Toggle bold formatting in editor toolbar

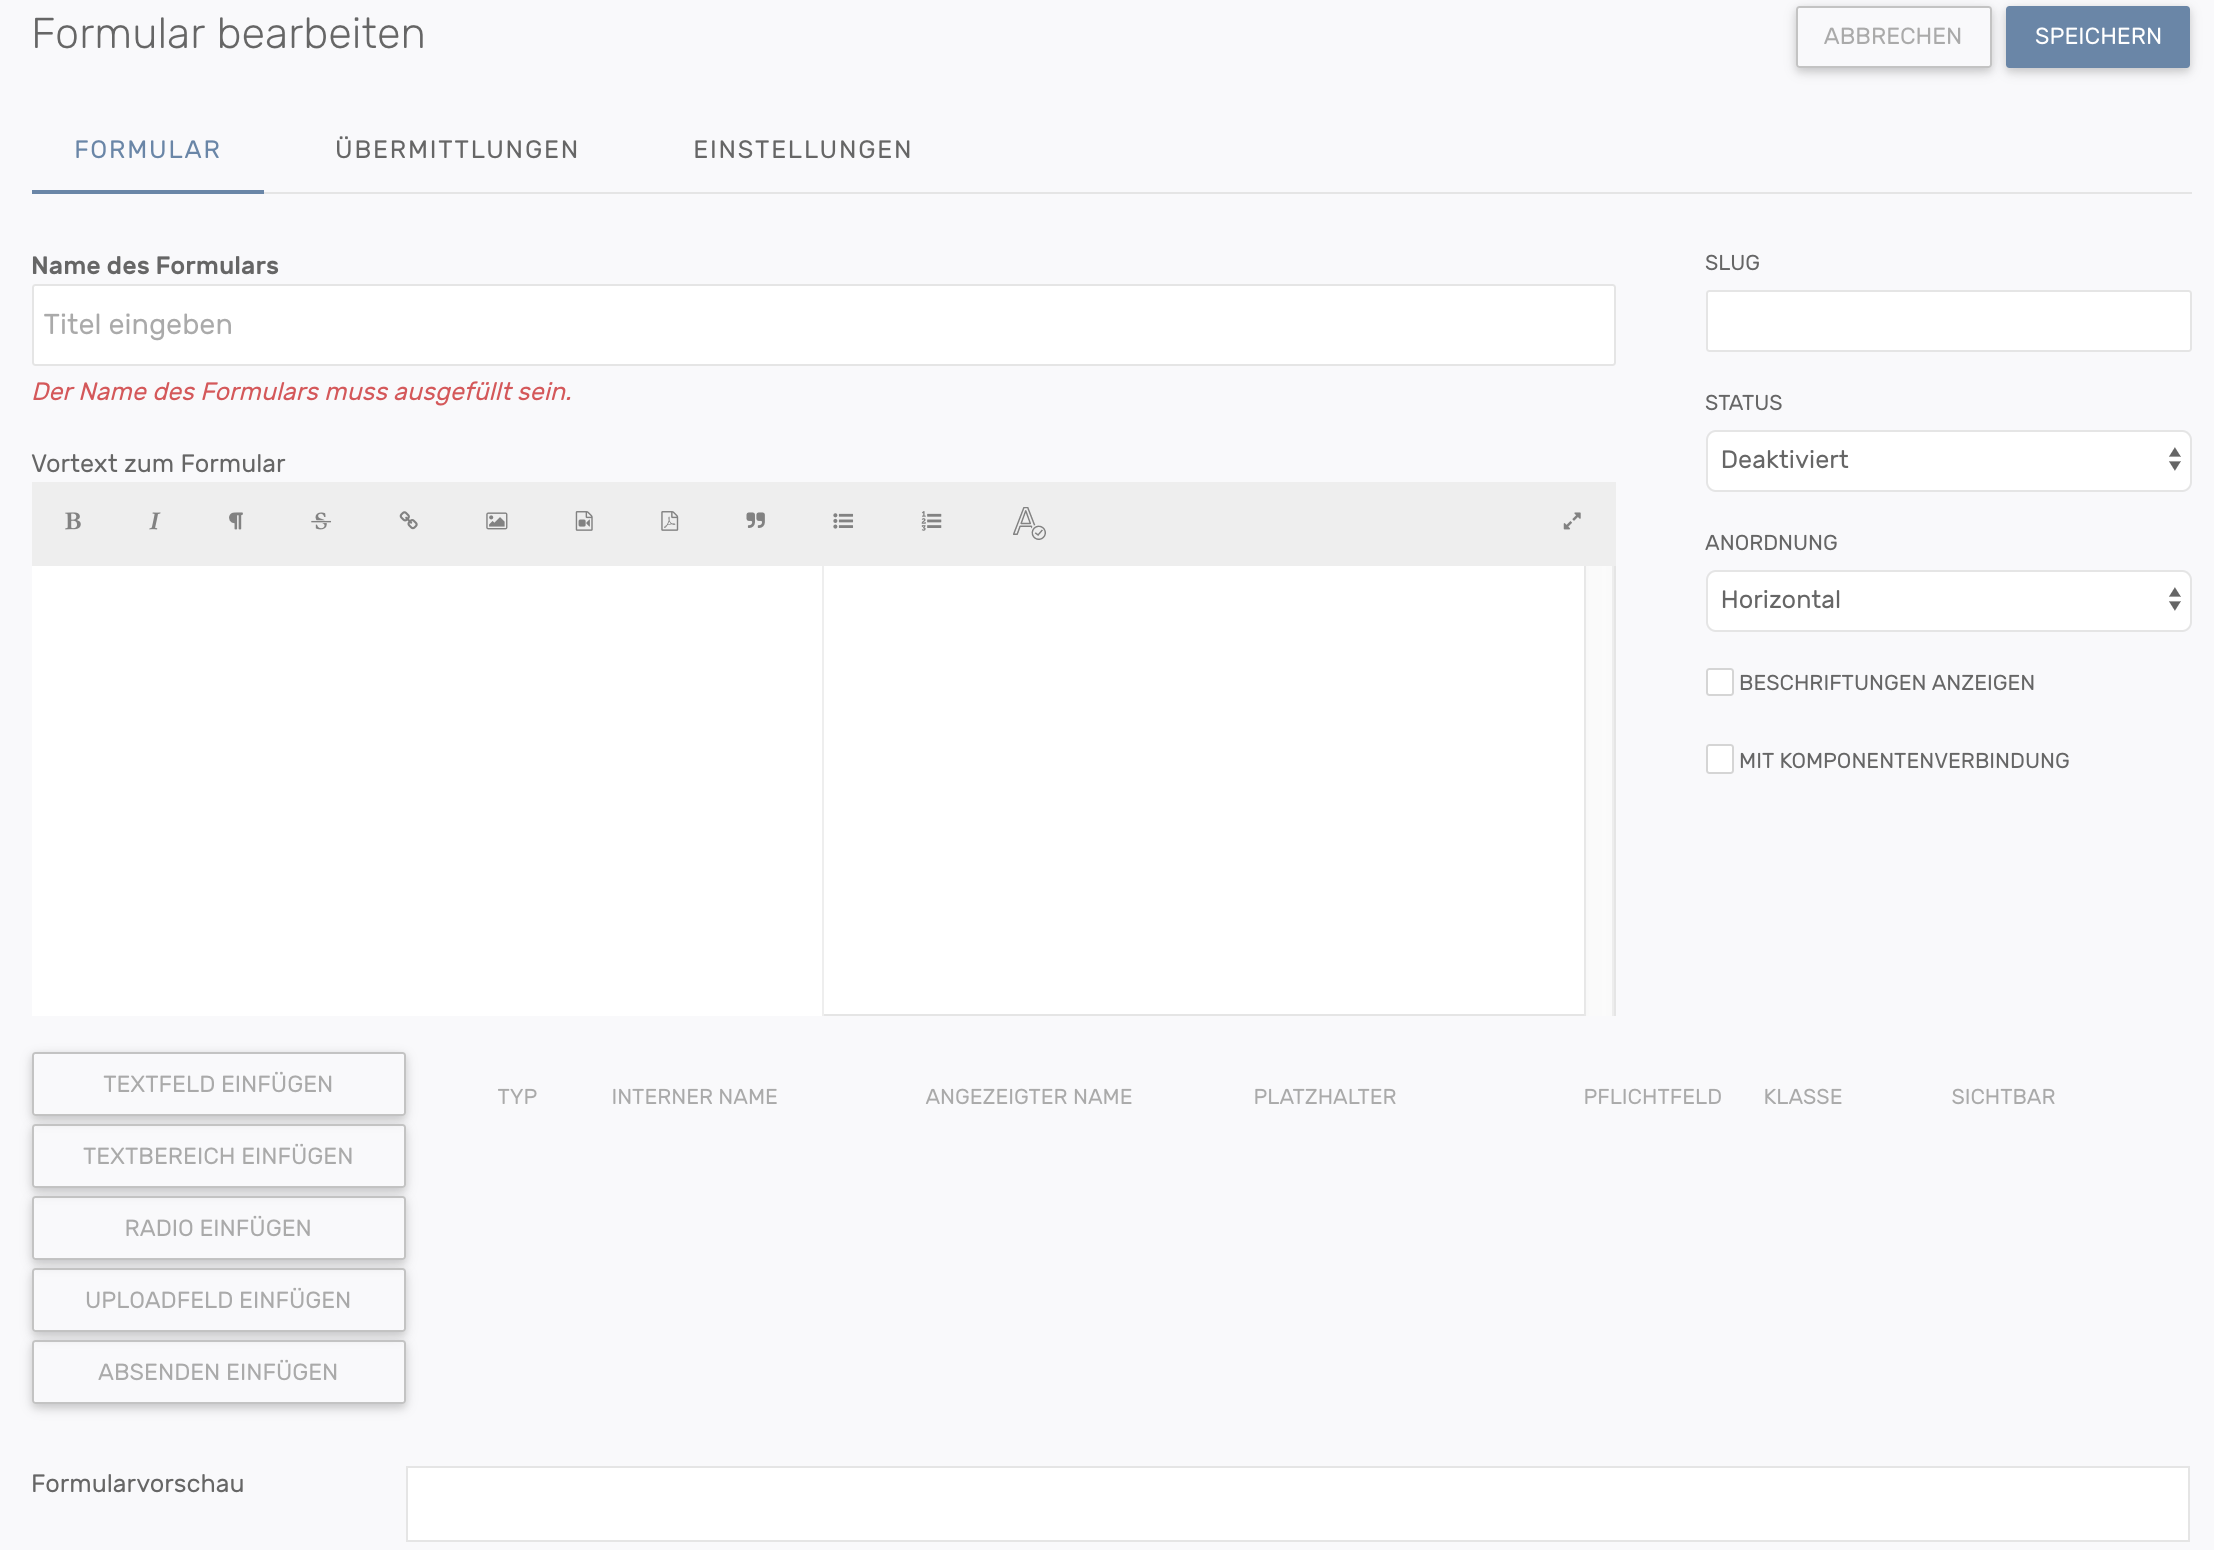coord(73,521)
